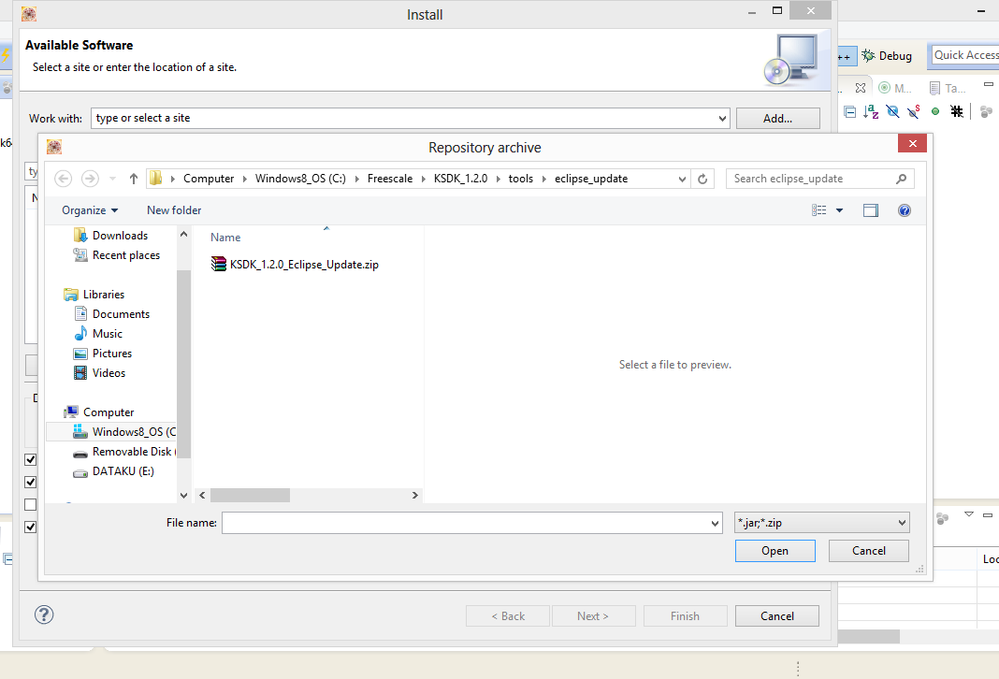The width and height of the screenshot is (999, 679).
Task: Click the Windows8_OS (C:) breadcrumb
Action: [x=300, y=179]
